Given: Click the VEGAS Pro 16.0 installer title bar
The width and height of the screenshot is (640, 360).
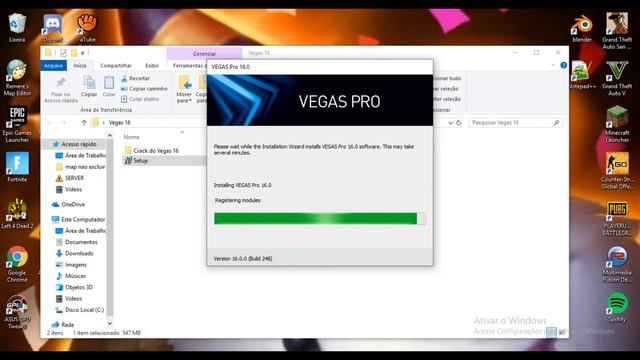Looking at the screenshot, I should pyautogui.click(x=320, y=67).
